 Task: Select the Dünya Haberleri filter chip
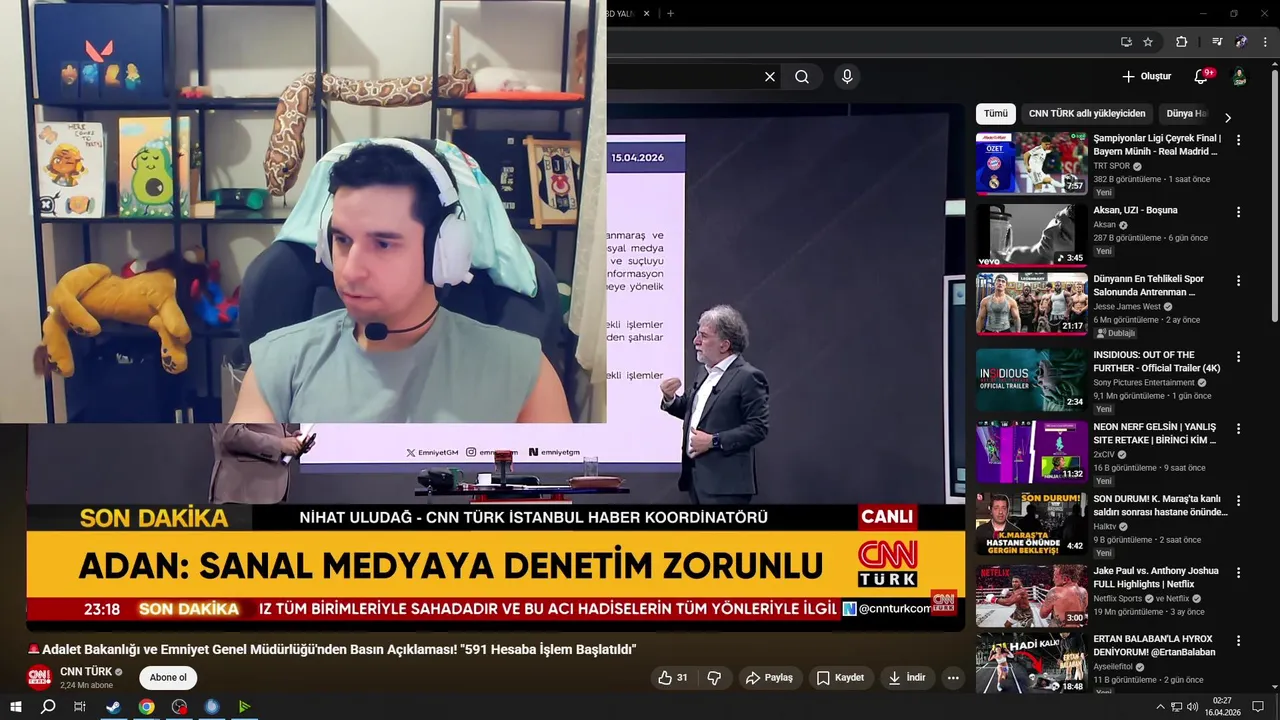tap(1187, 114)
